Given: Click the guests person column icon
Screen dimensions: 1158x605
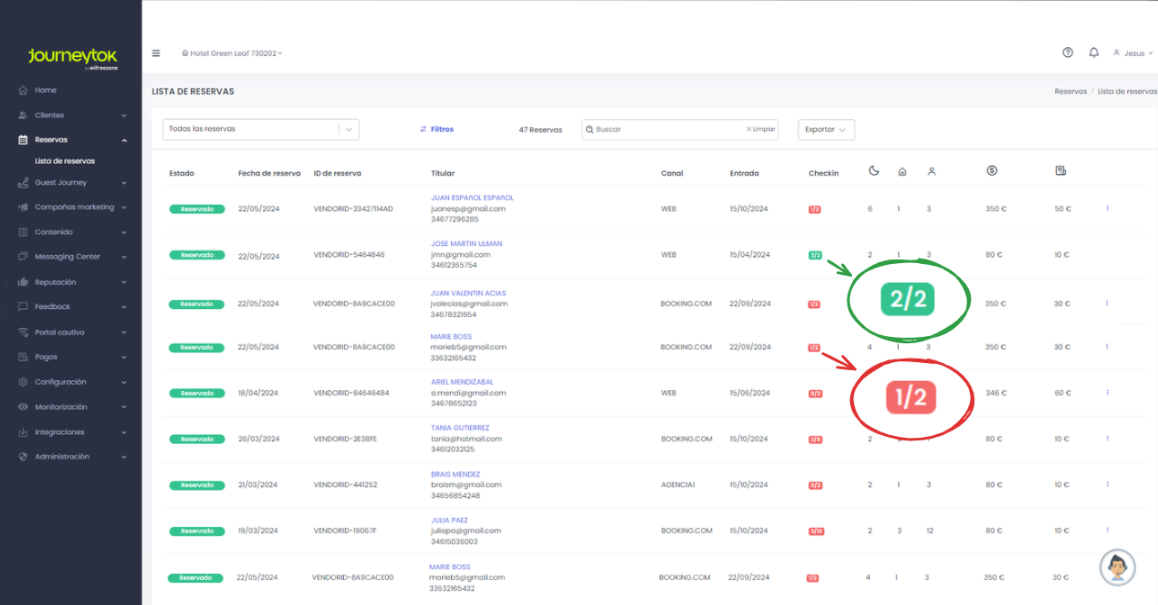Looking at the screenshot, I should [931, 172].
